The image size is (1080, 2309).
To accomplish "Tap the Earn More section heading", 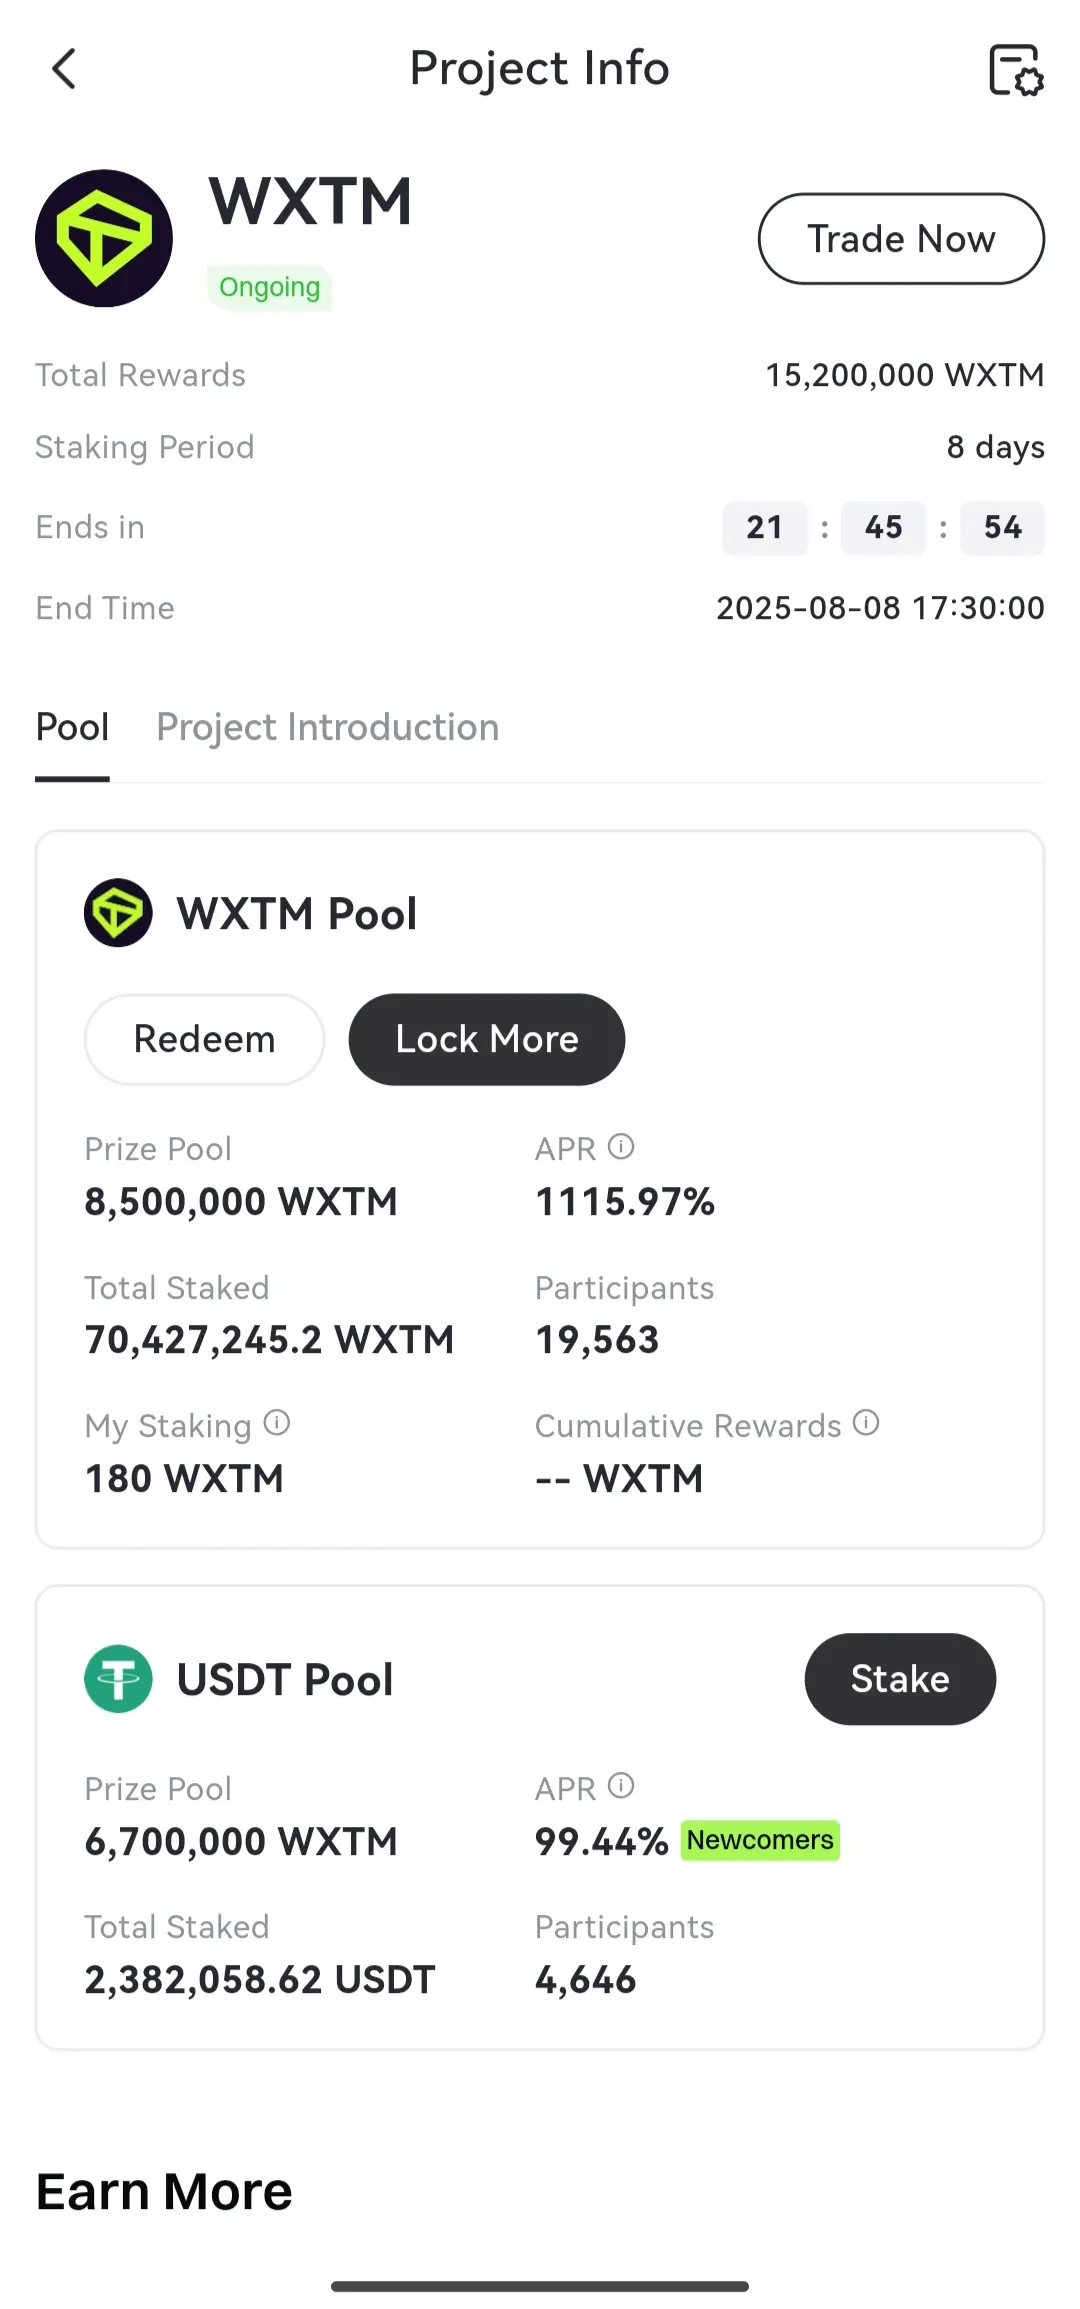I will point(164,2192).
